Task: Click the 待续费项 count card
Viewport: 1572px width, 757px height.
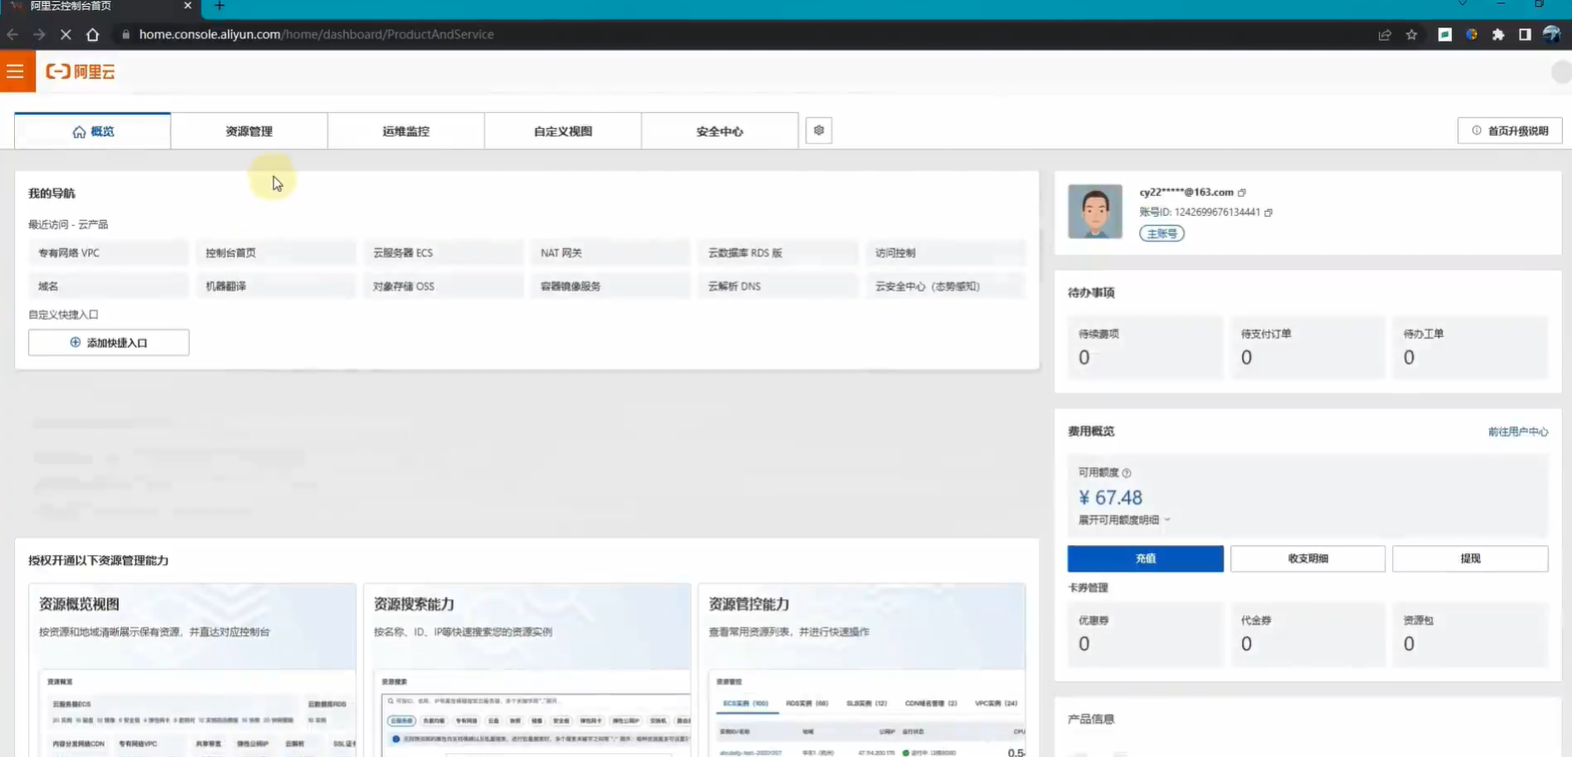Action: pos(1145,346)
